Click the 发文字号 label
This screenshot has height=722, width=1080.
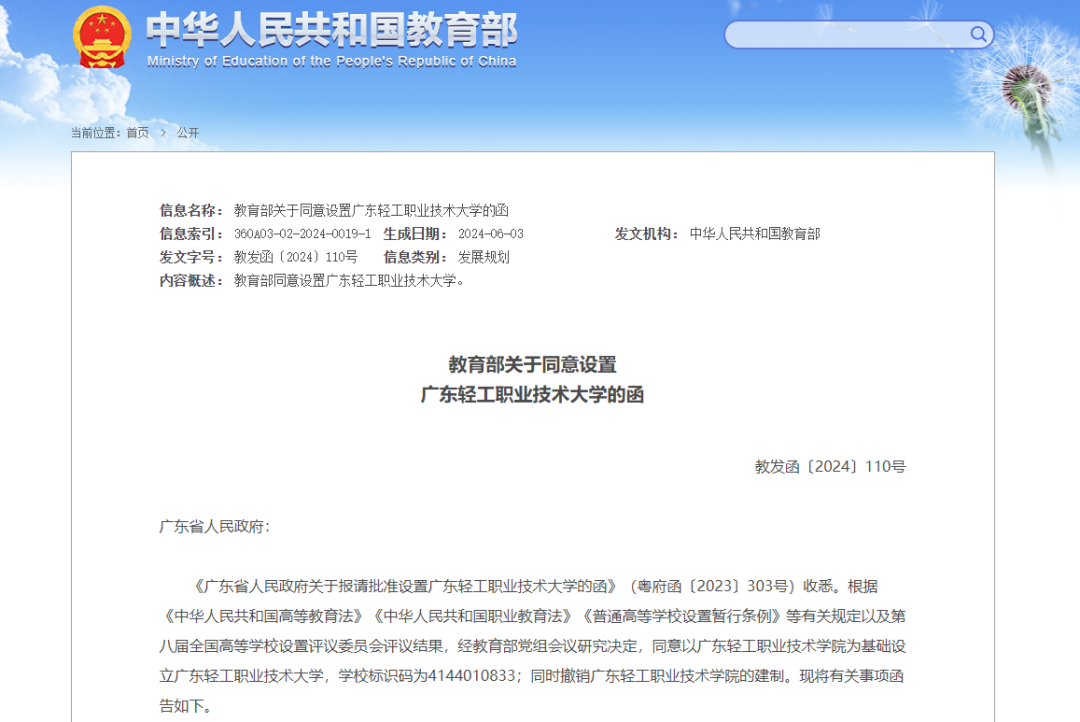tap(191, 257)
